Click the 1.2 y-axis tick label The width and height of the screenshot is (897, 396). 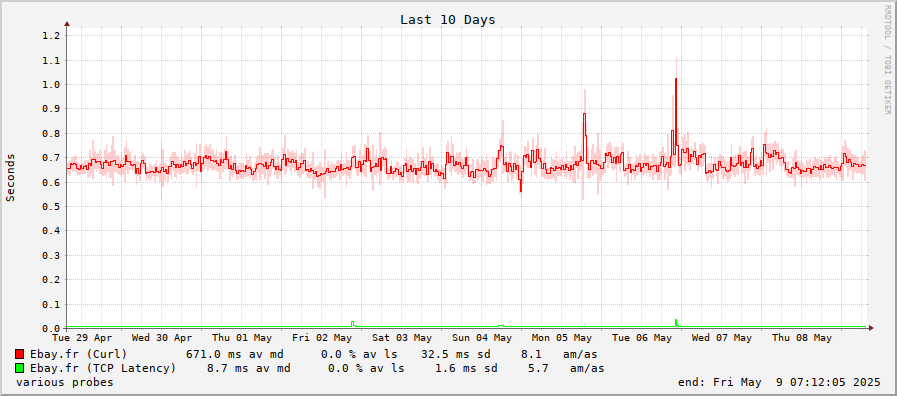(x=51, y=35)
